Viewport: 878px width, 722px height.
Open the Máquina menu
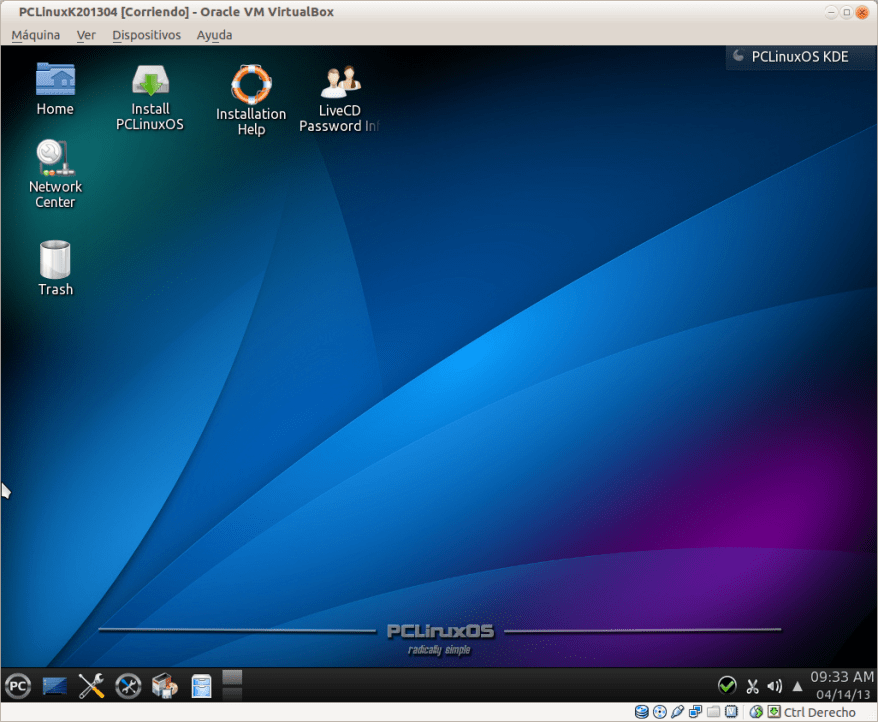click(x=35, y=34)
